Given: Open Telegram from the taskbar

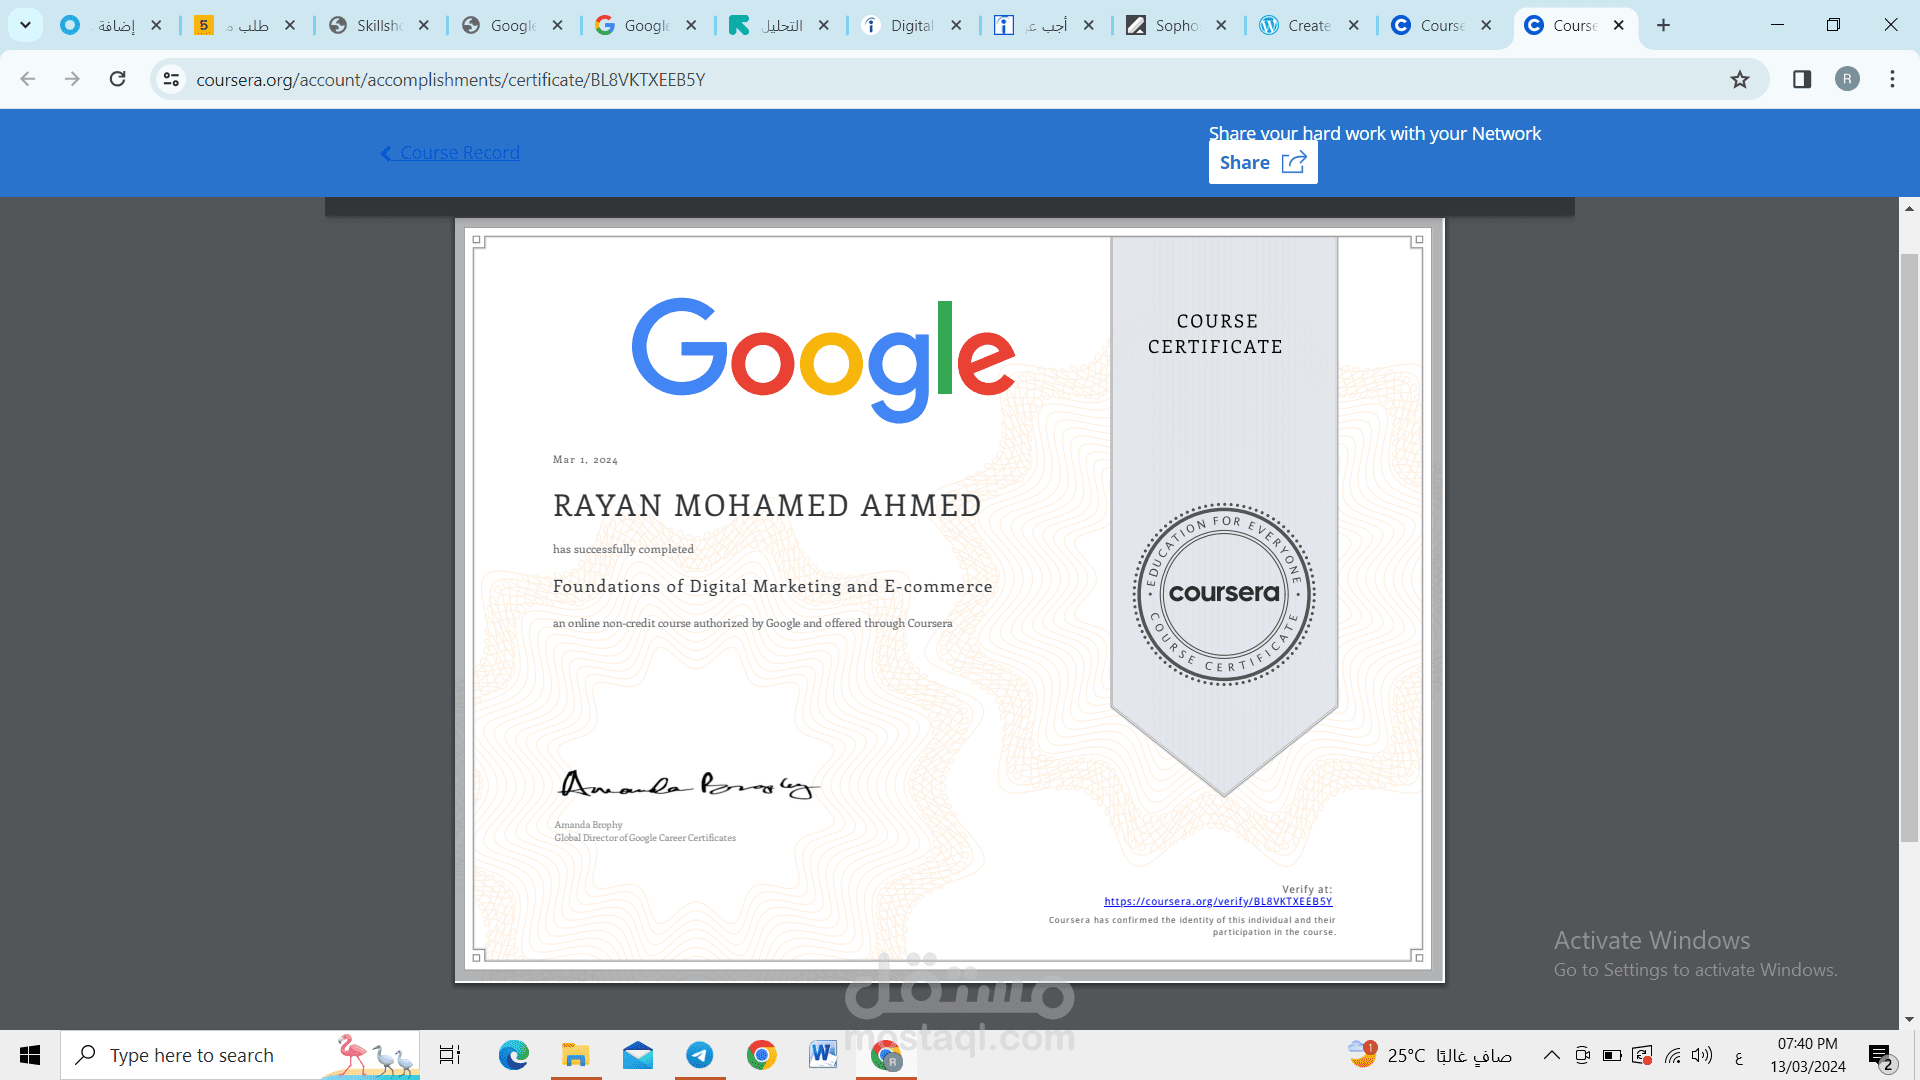Looking at the screenshot, I should click(x=700, y=1055).
